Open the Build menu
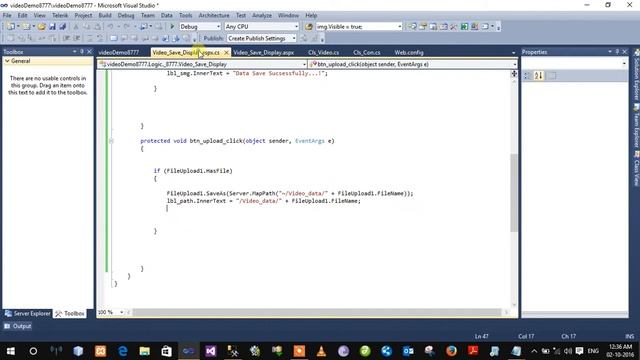This screenshot has width=640, height=360. point(105,16)
